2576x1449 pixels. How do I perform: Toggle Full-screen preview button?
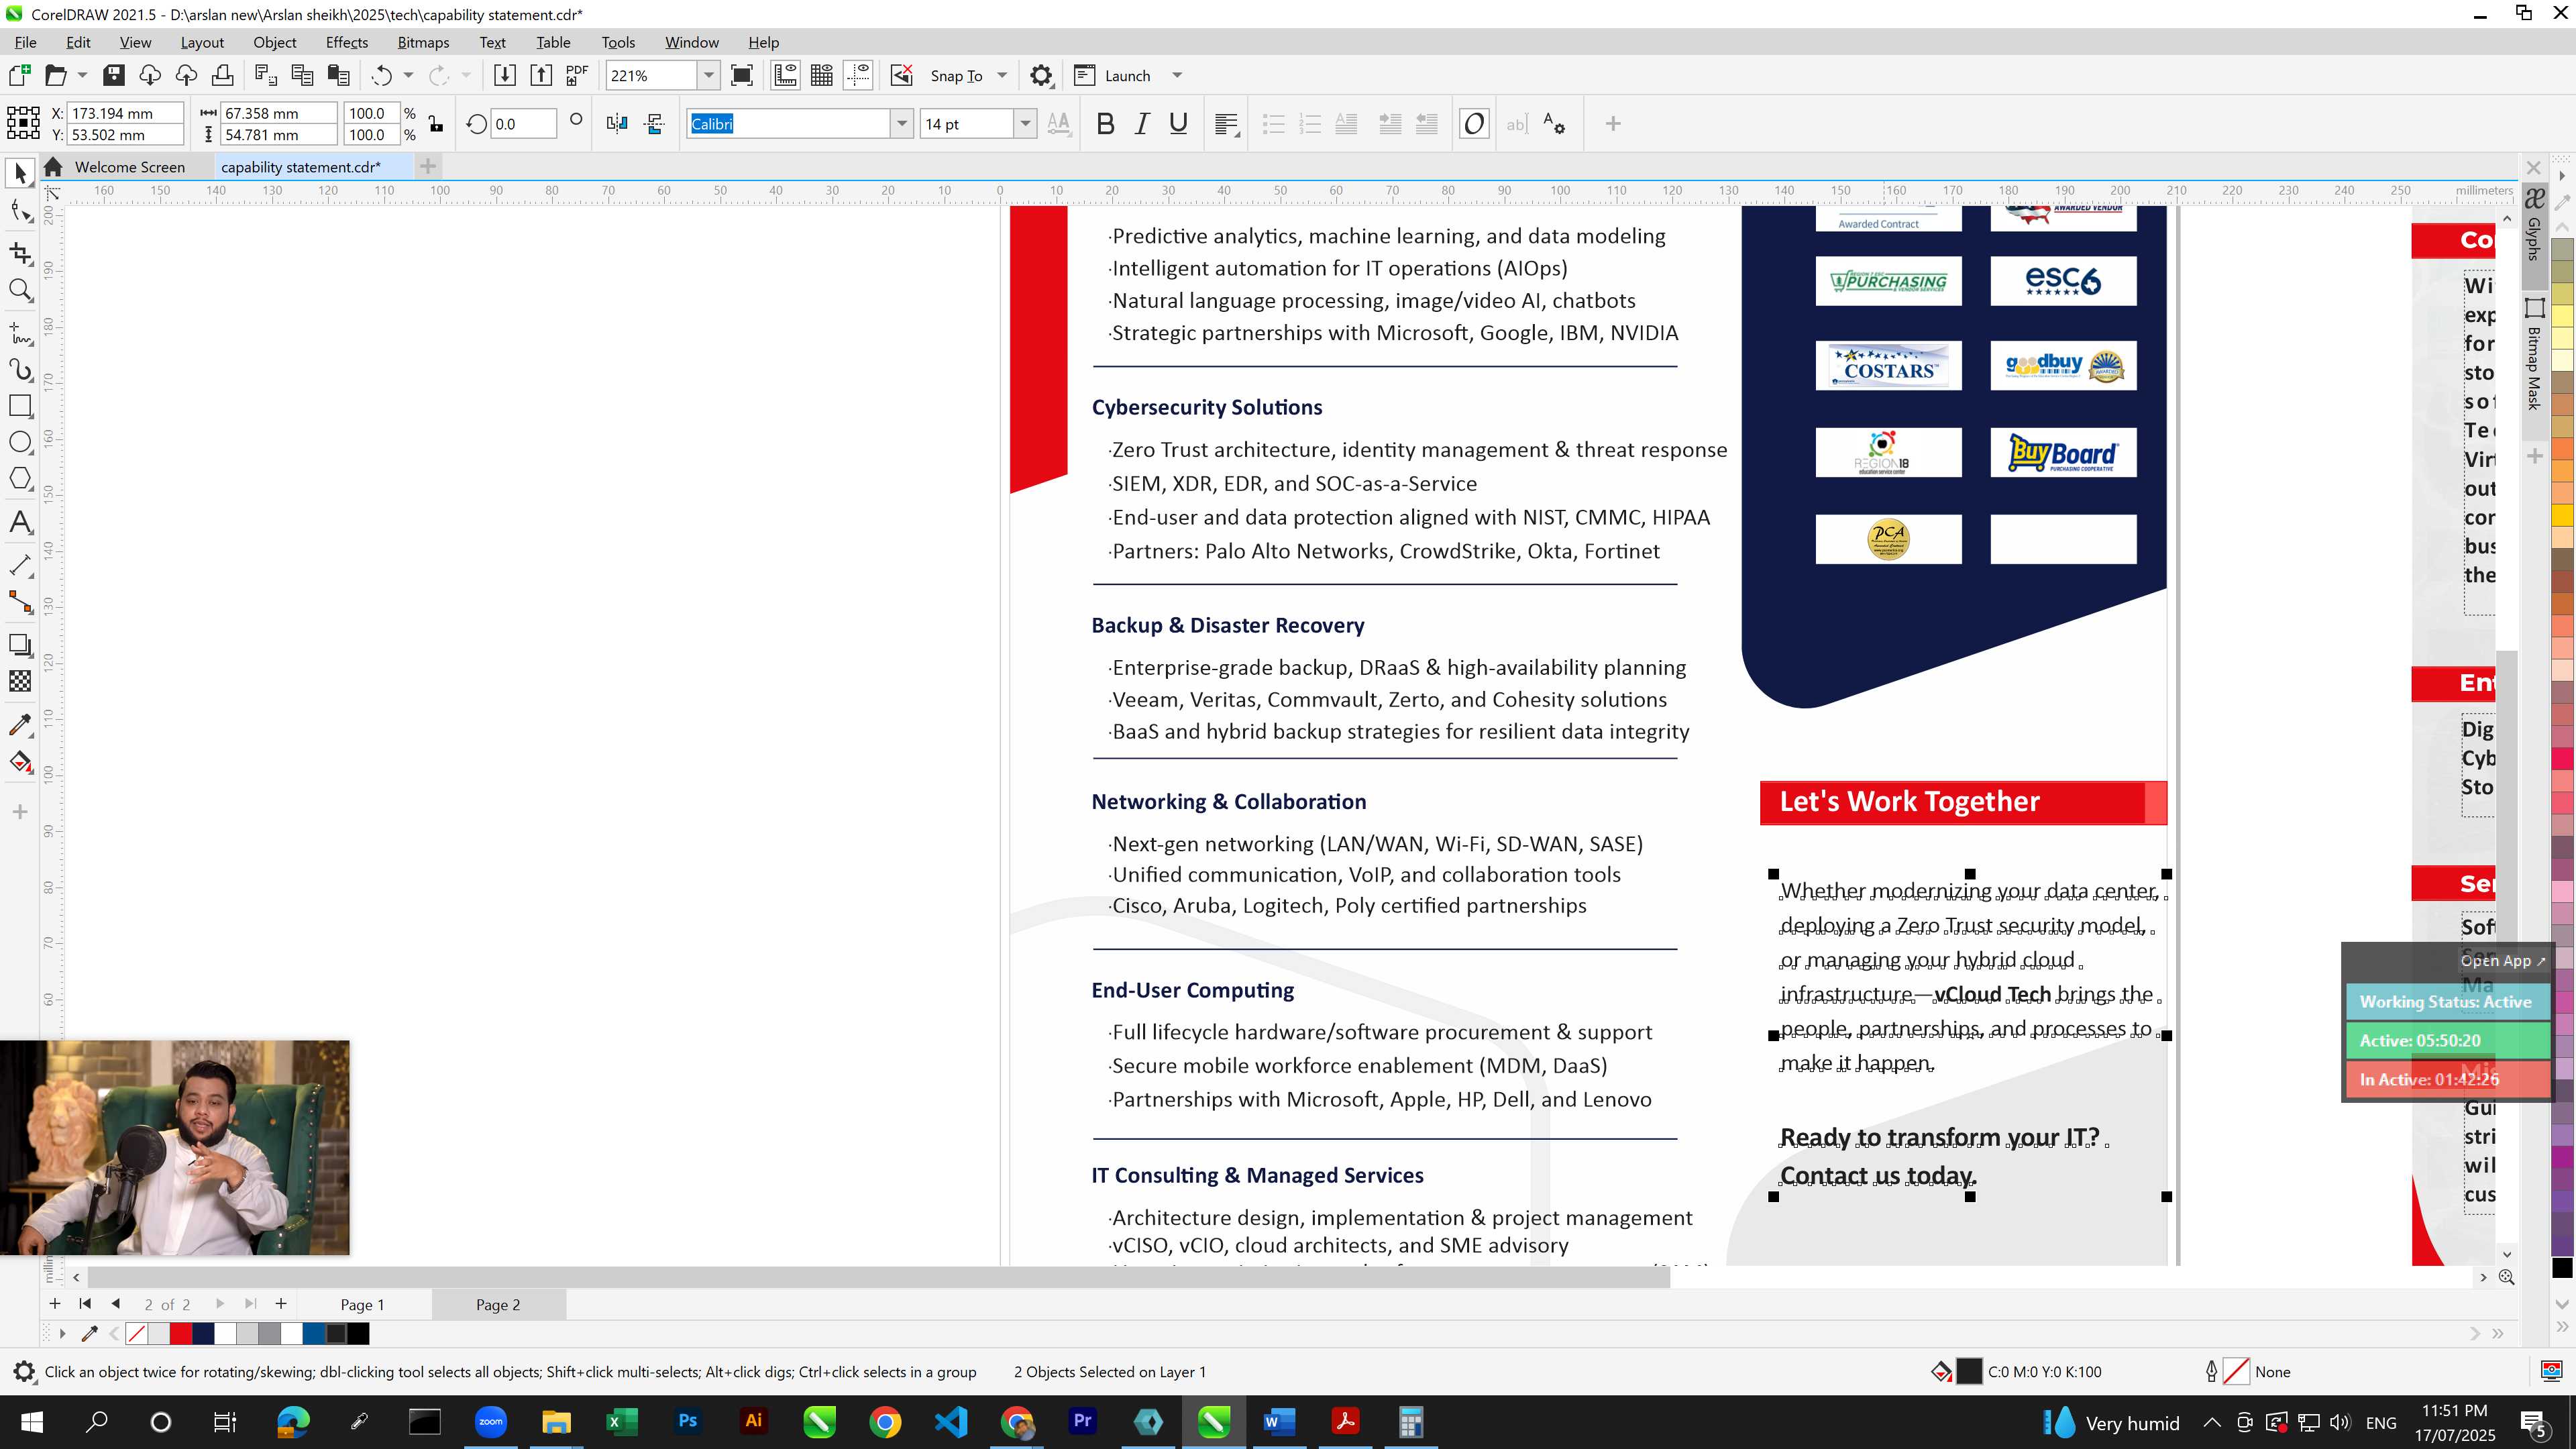[x=742, y=75]
